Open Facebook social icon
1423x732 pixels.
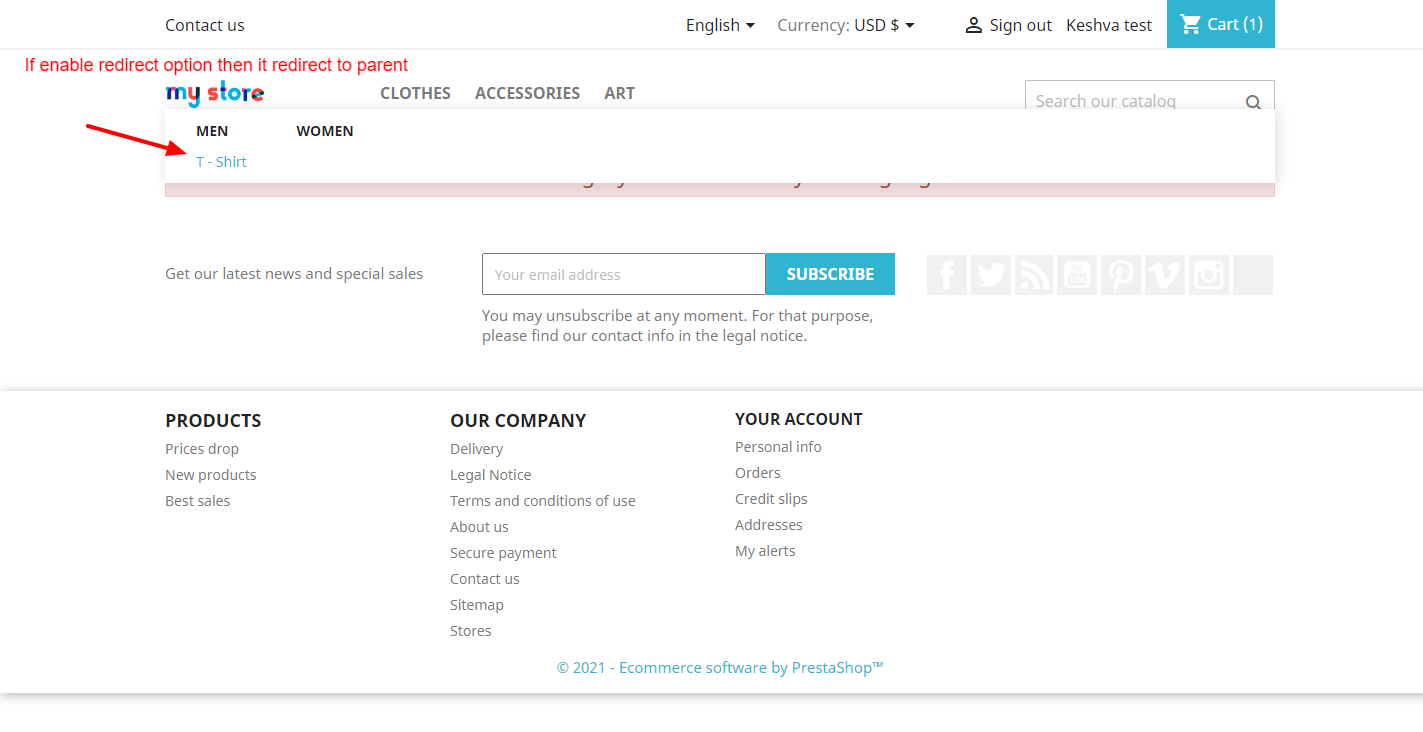point(947,275)
